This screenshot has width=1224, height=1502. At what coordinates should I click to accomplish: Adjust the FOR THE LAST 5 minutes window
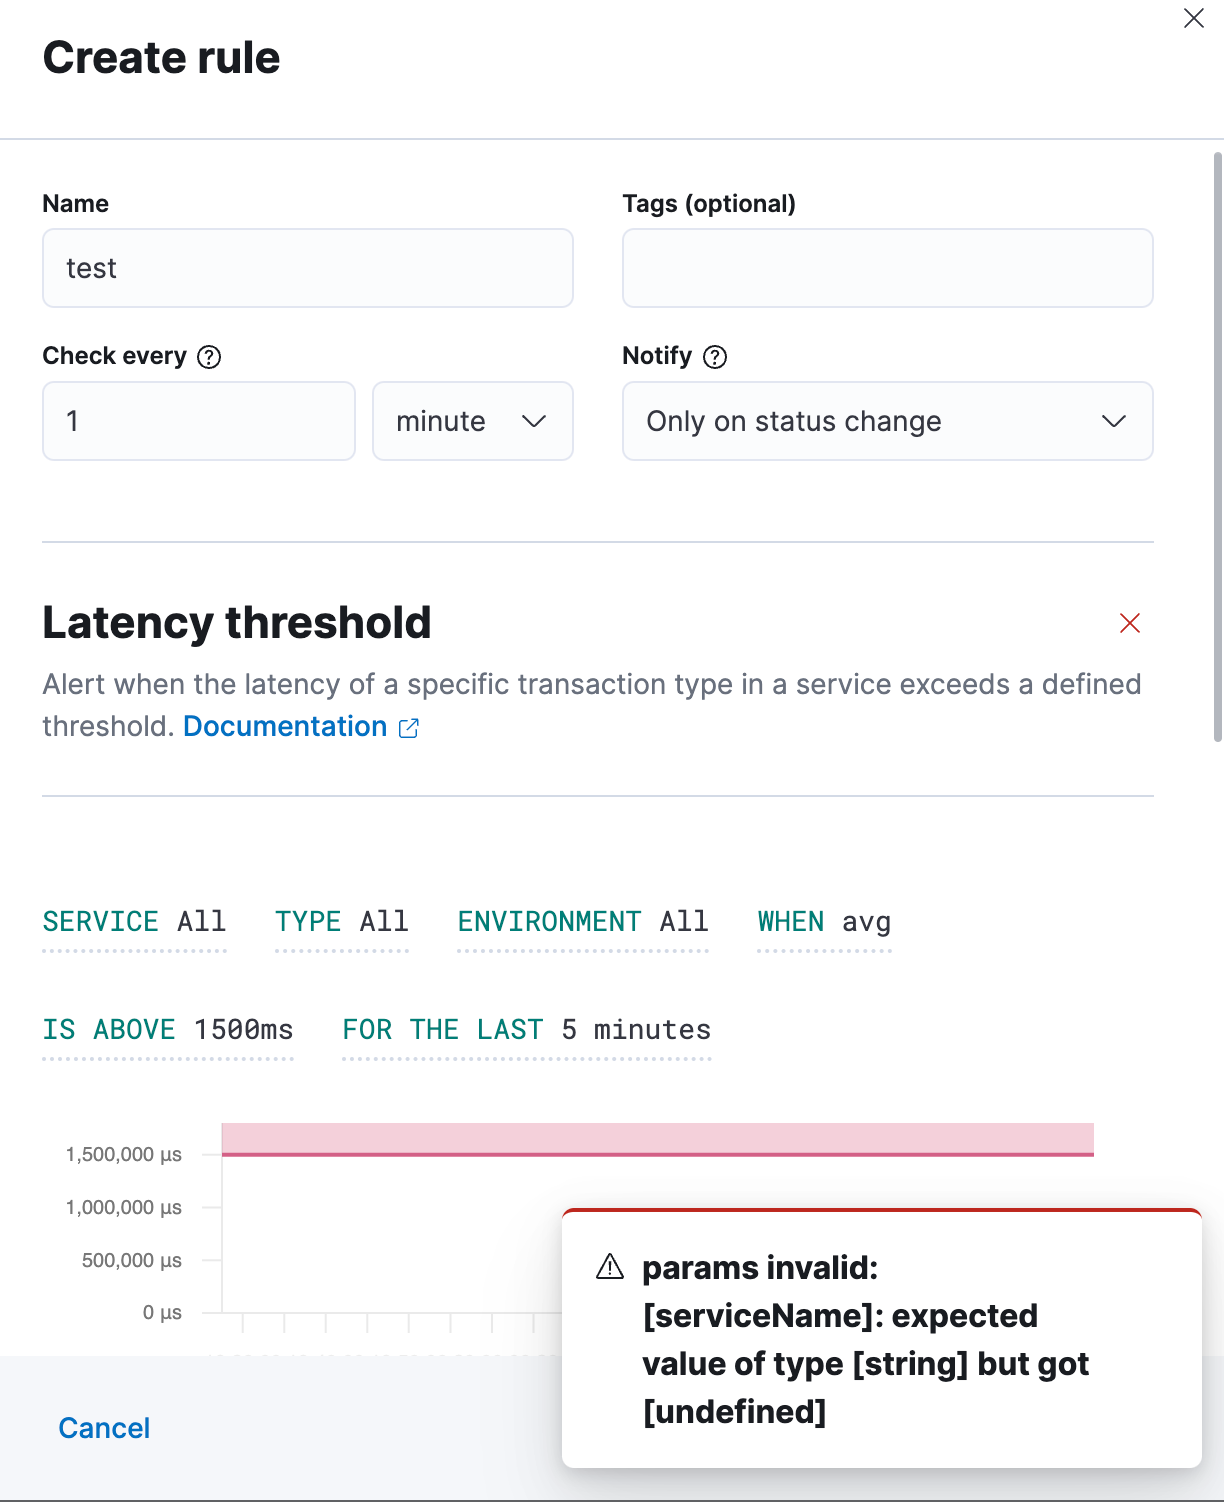pyautogui.click(x=526, y=1030)
